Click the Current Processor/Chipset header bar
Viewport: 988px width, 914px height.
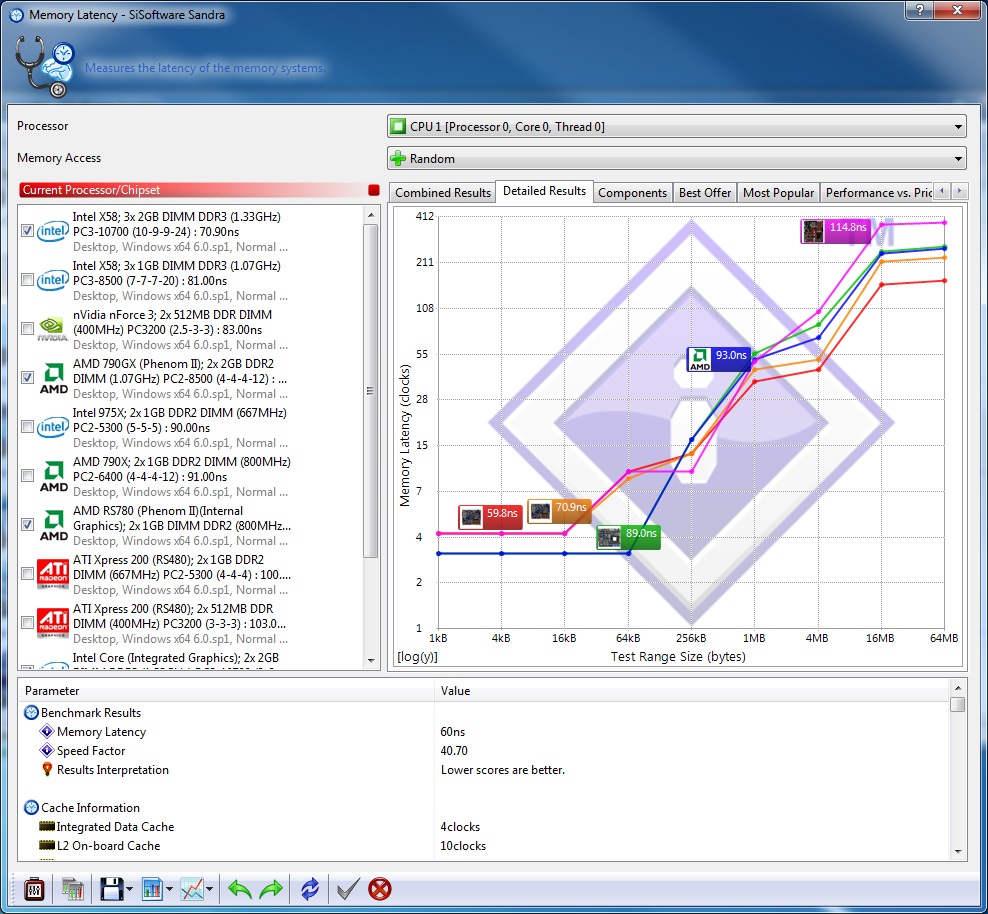[x=199, y=190]
